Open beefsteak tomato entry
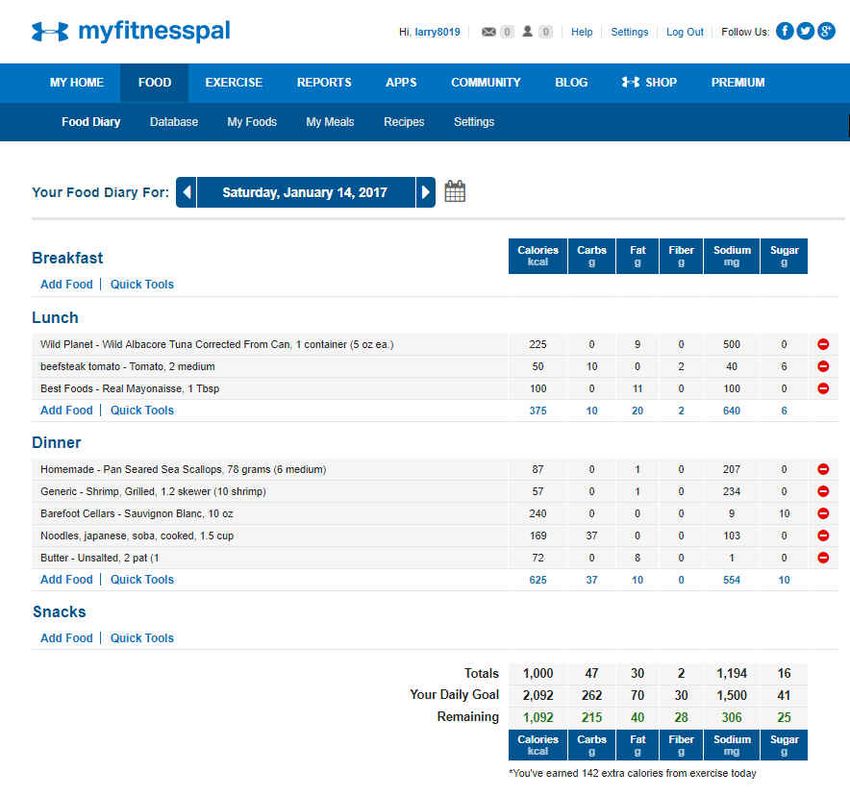The height and width of the screenshot is (797, 850). click(x=127, y=367)
